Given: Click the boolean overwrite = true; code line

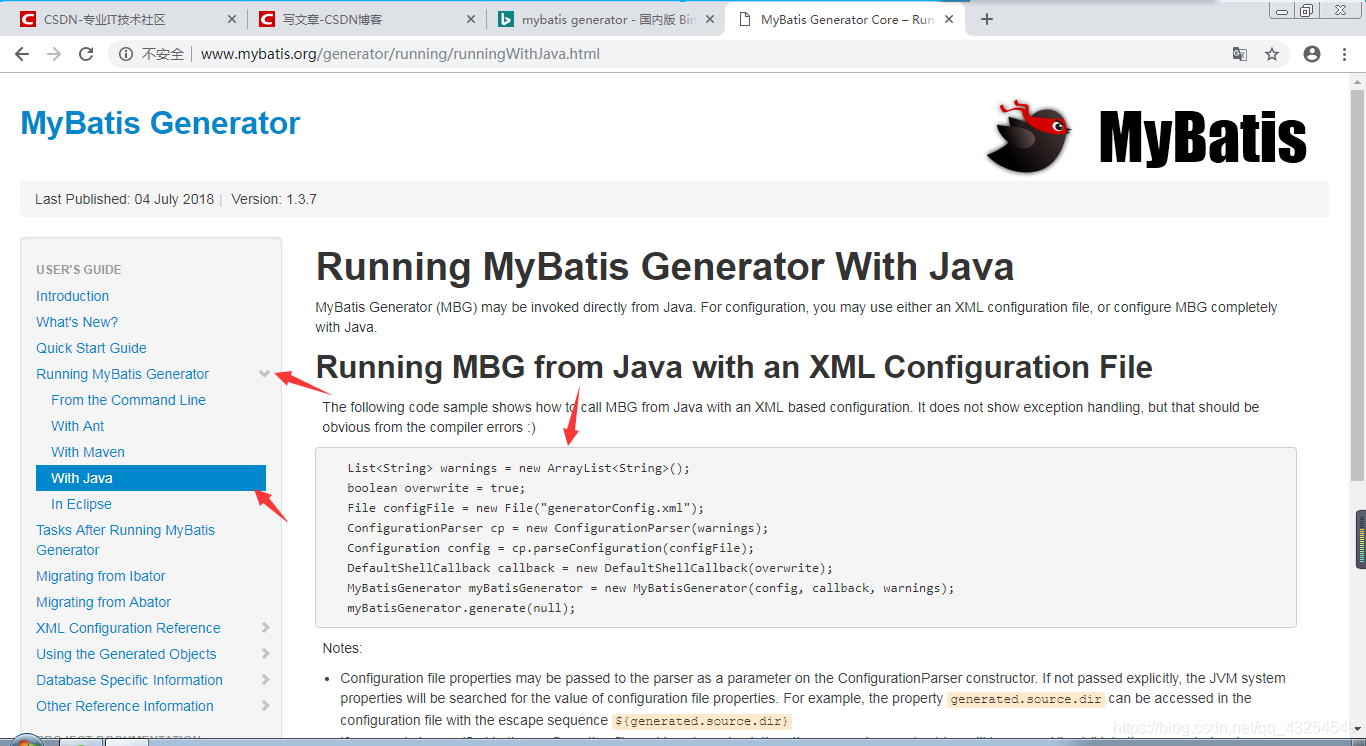Looking at the screenshot, I should pos(436,488).
